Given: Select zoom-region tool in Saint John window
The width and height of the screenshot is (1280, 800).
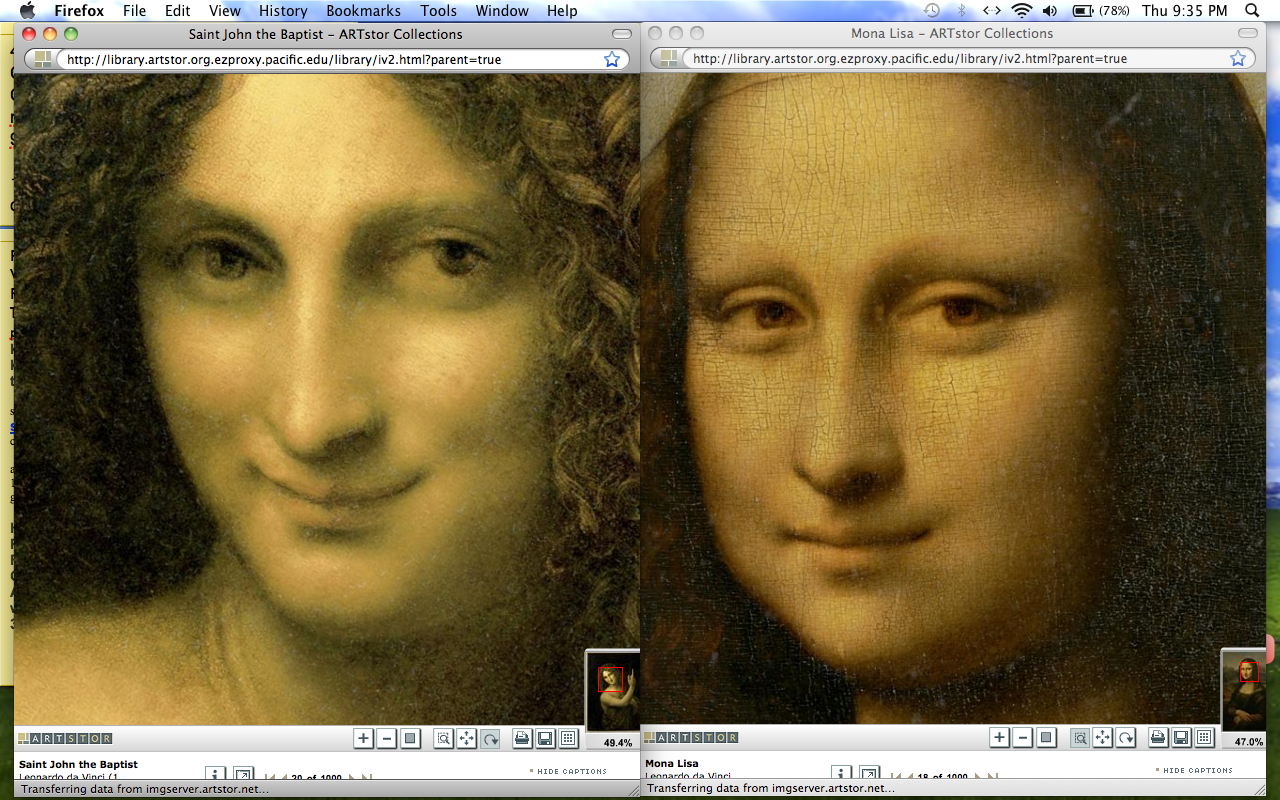Looking at the screenshot, I should (x=443, y=738).
